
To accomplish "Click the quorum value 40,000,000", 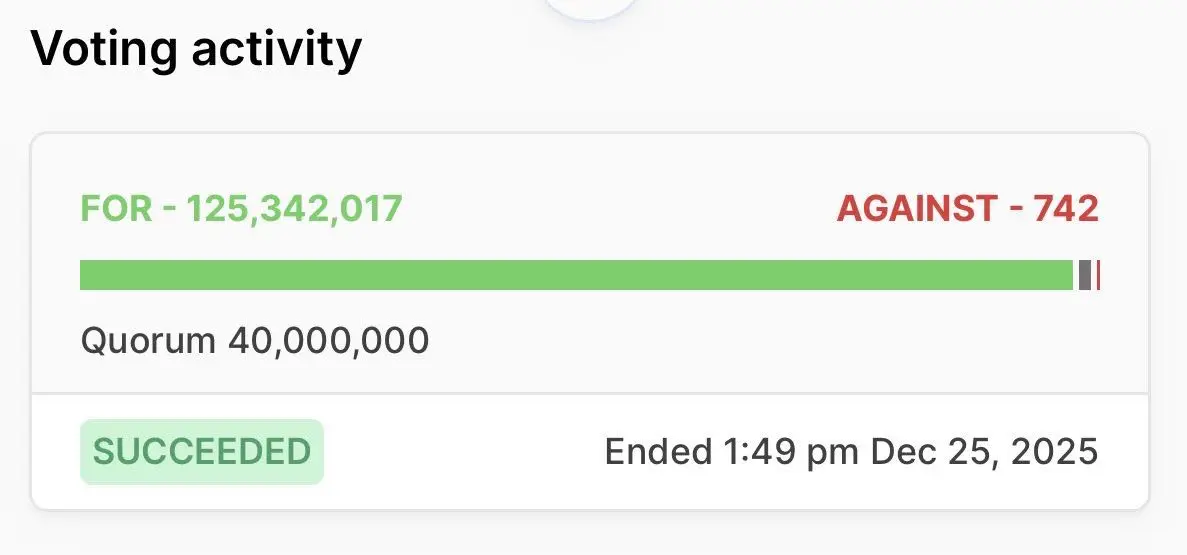I will 328,341.
